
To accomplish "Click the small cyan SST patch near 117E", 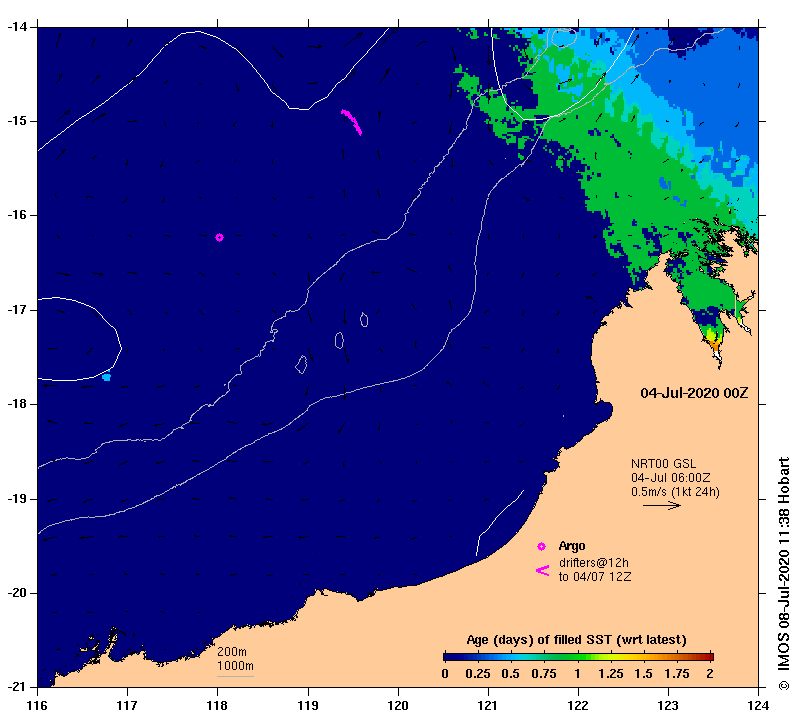I will (106, 377).
